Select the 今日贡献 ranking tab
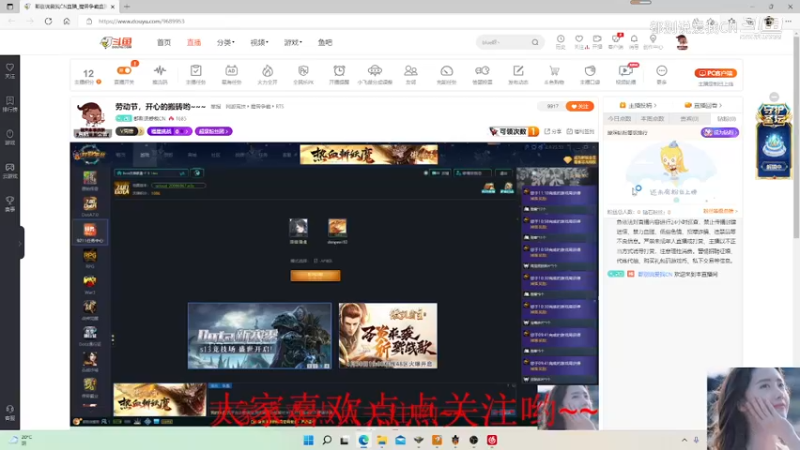 pos(619,118)
